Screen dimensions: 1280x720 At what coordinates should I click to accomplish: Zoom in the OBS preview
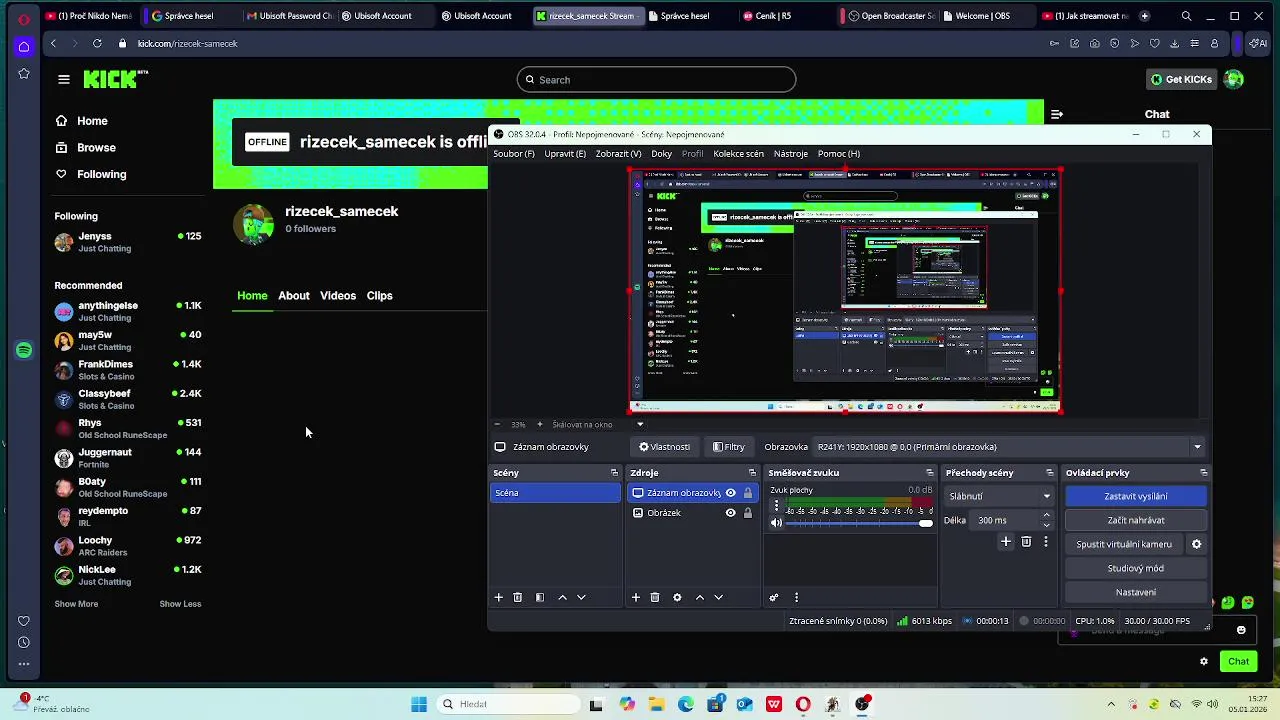click(x=540, y=424)
